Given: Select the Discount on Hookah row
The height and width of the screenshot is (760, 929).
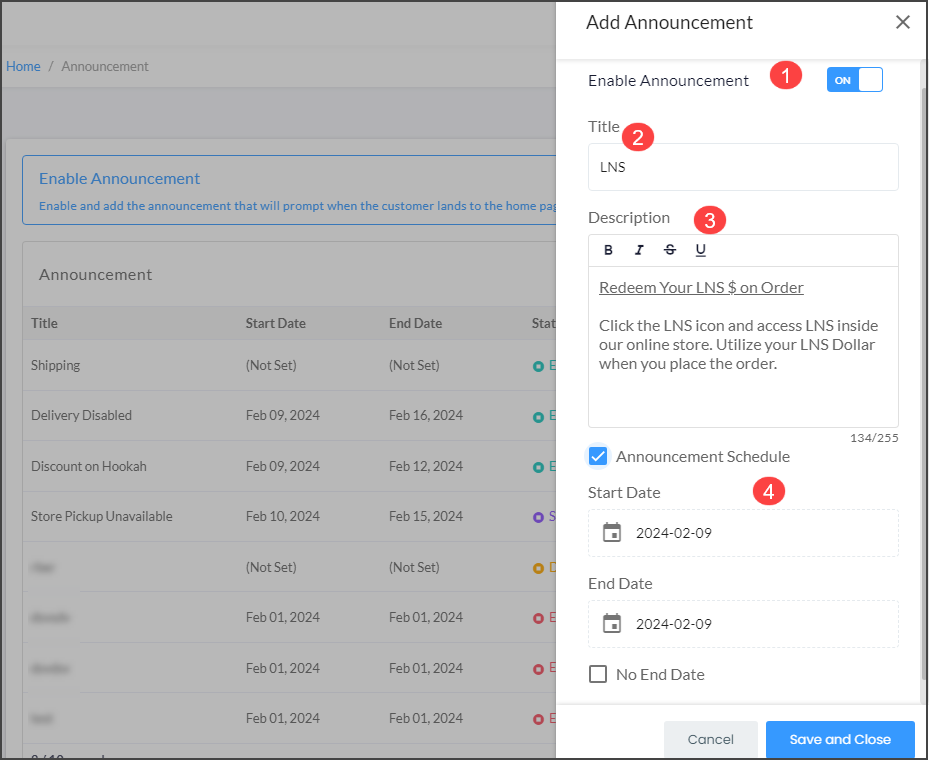Looking at the screenshot, I should (290, 466).
